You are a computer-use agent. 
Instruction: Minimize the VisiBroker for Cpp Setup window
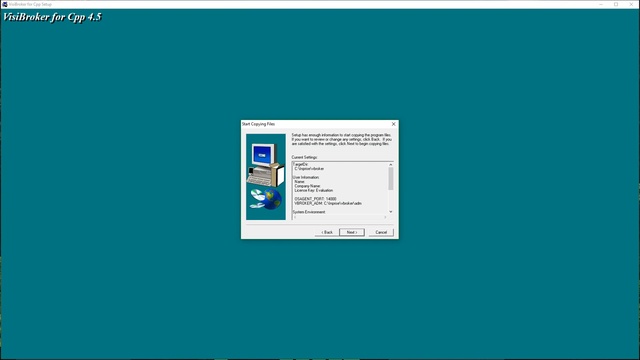click(601, 4)
